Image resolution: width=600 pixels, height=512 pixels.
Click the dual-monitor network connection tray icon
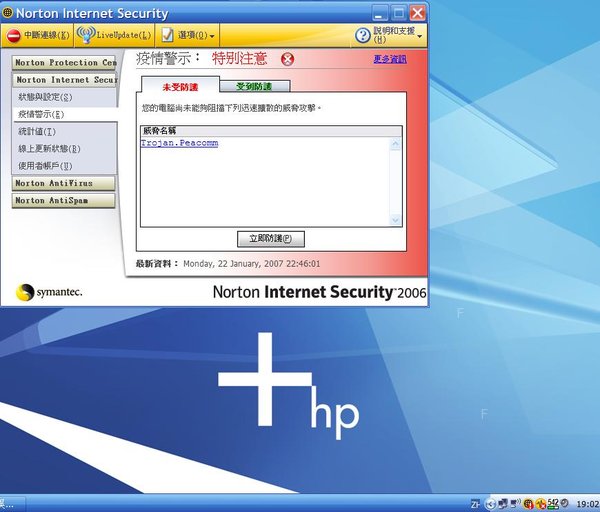point(503,504)
